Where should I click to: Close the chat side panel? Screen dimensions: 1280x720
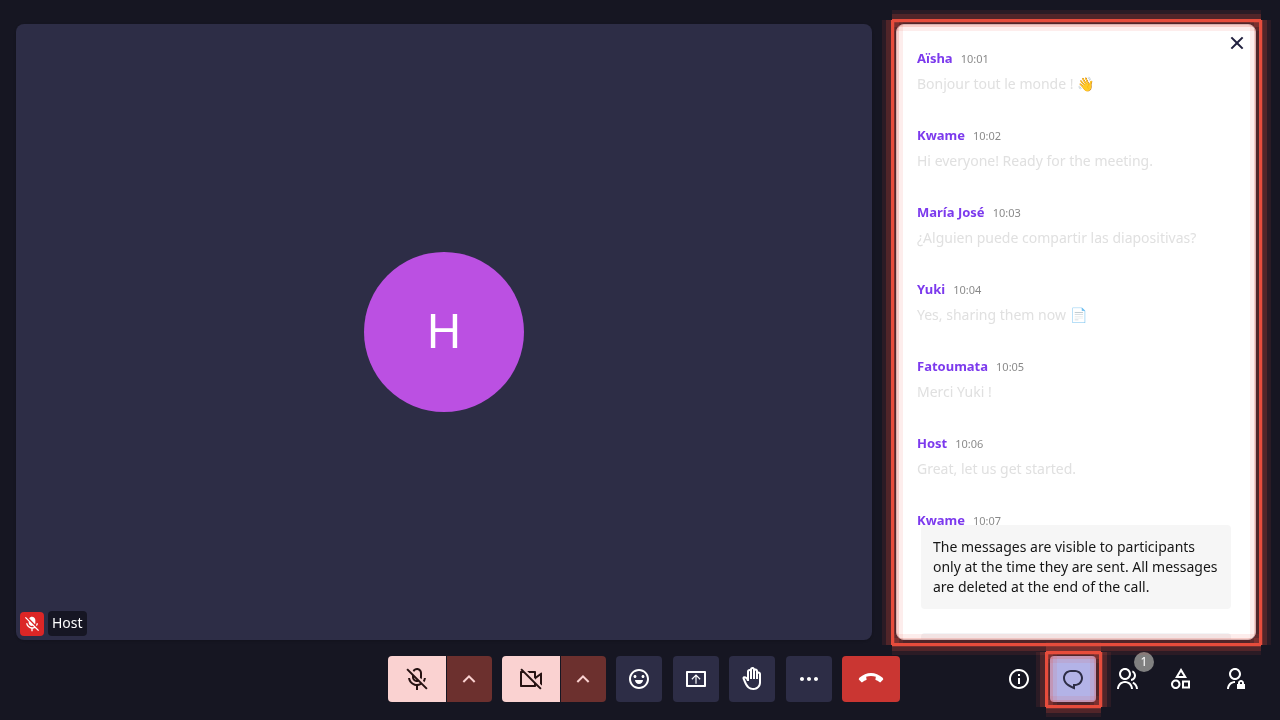(x=1237, y=43)
